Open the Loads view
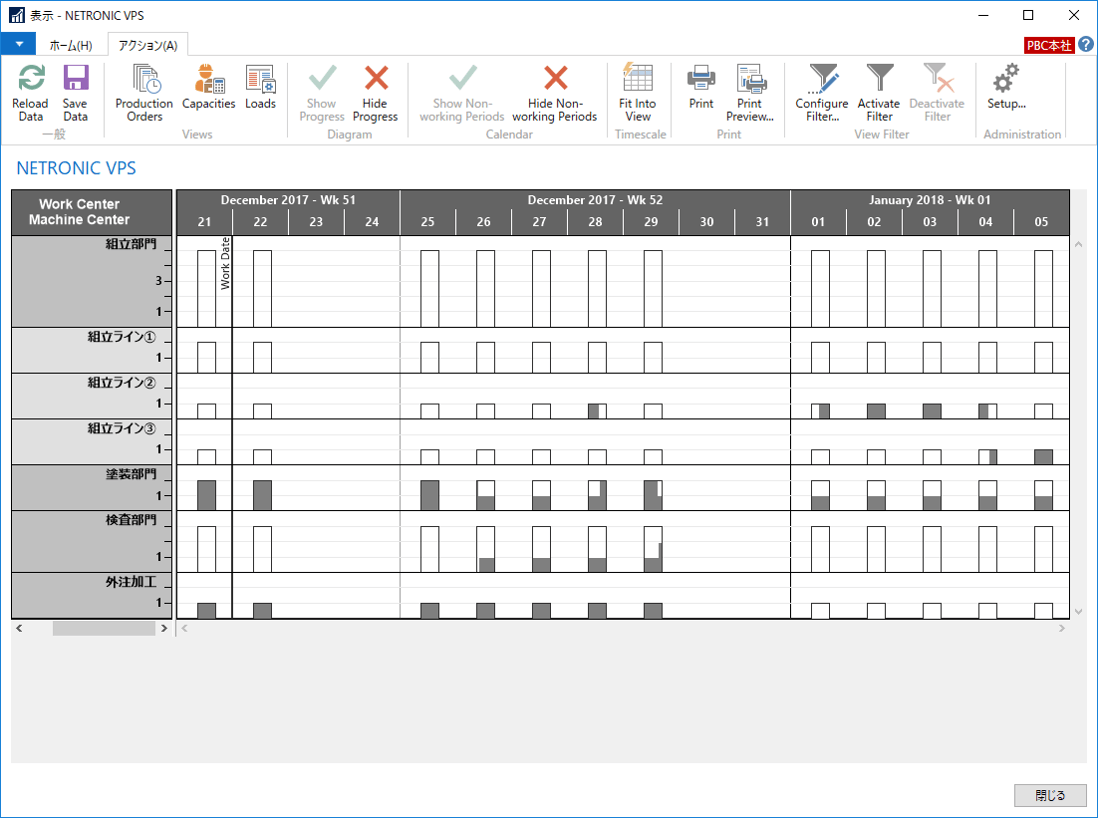Viewport: 1098px width, 818px height. coord(260,80)
